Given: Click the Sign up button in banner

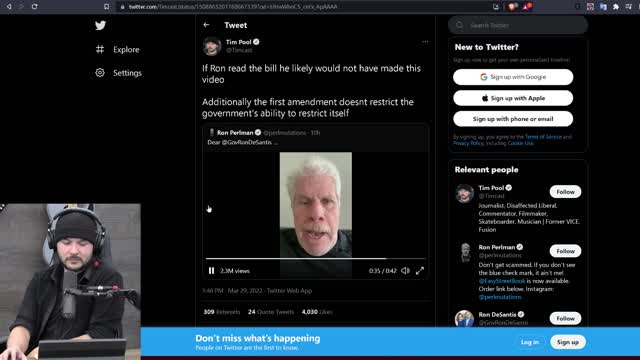Looking at the screenshot, I should coord(568,342).
